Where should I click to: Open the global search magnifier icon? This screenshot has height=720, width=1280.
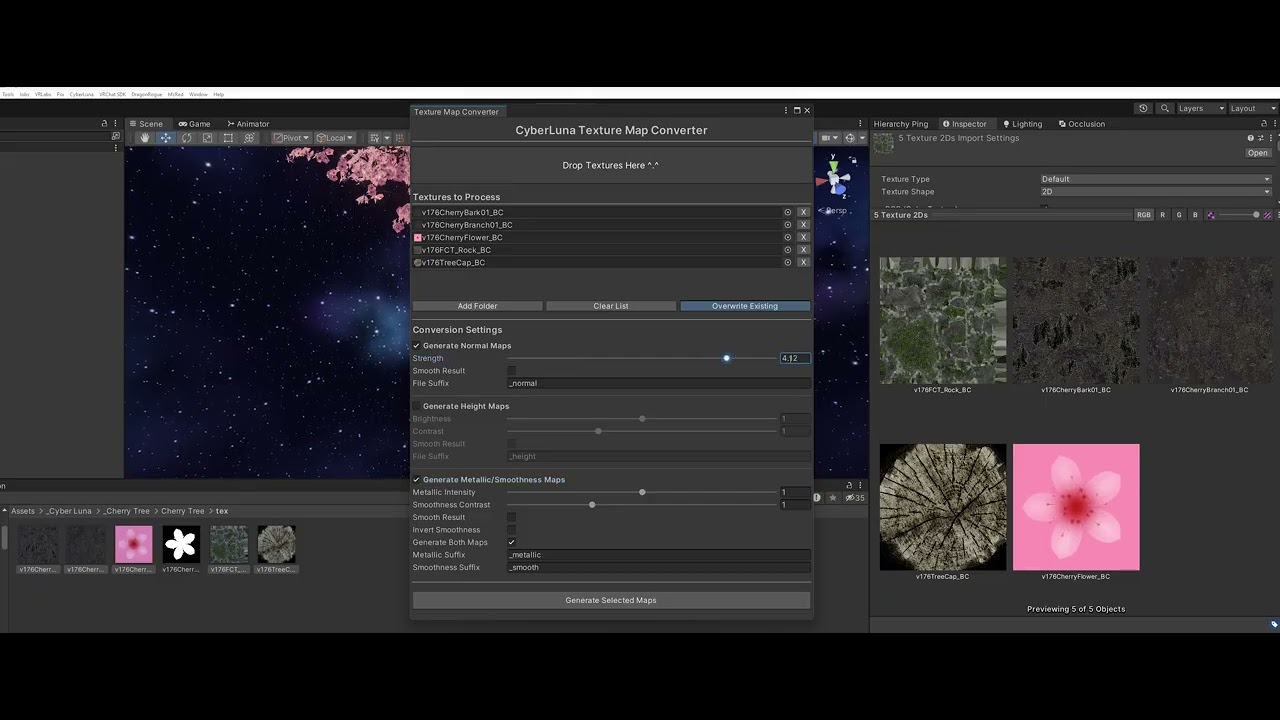point(1165,108)
